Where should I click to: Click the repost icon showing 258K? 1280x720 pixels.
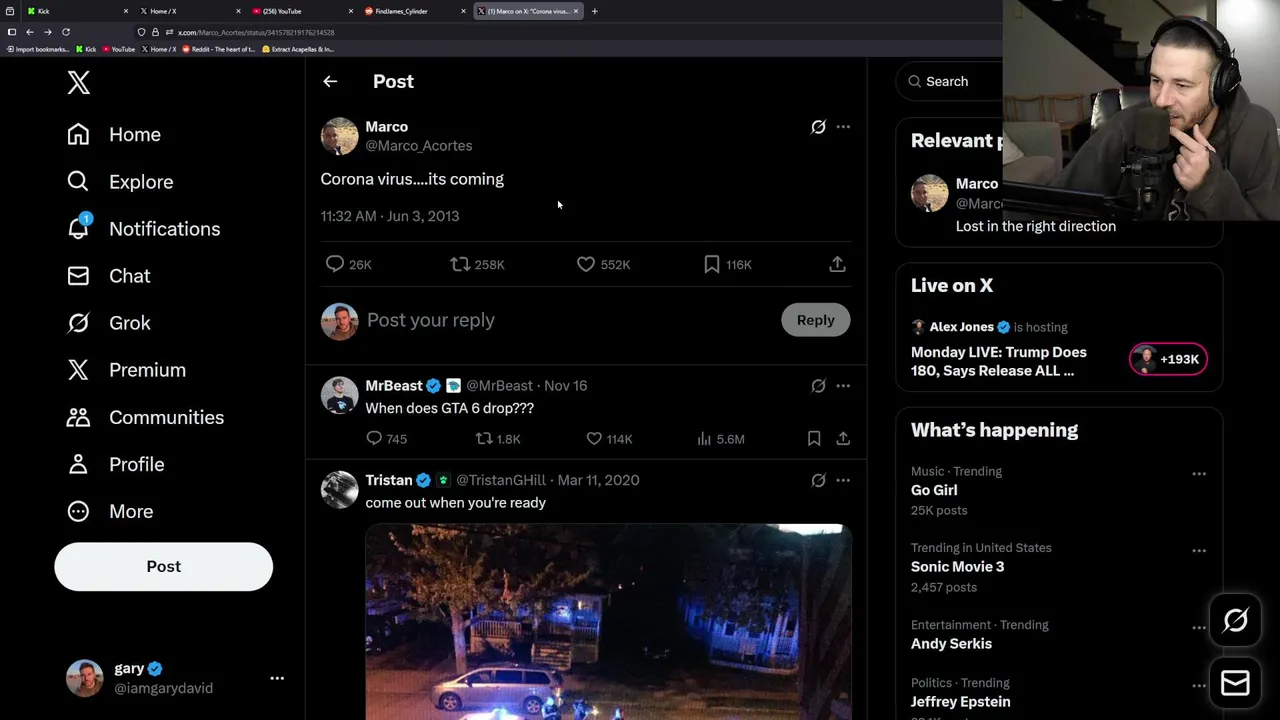460,264
